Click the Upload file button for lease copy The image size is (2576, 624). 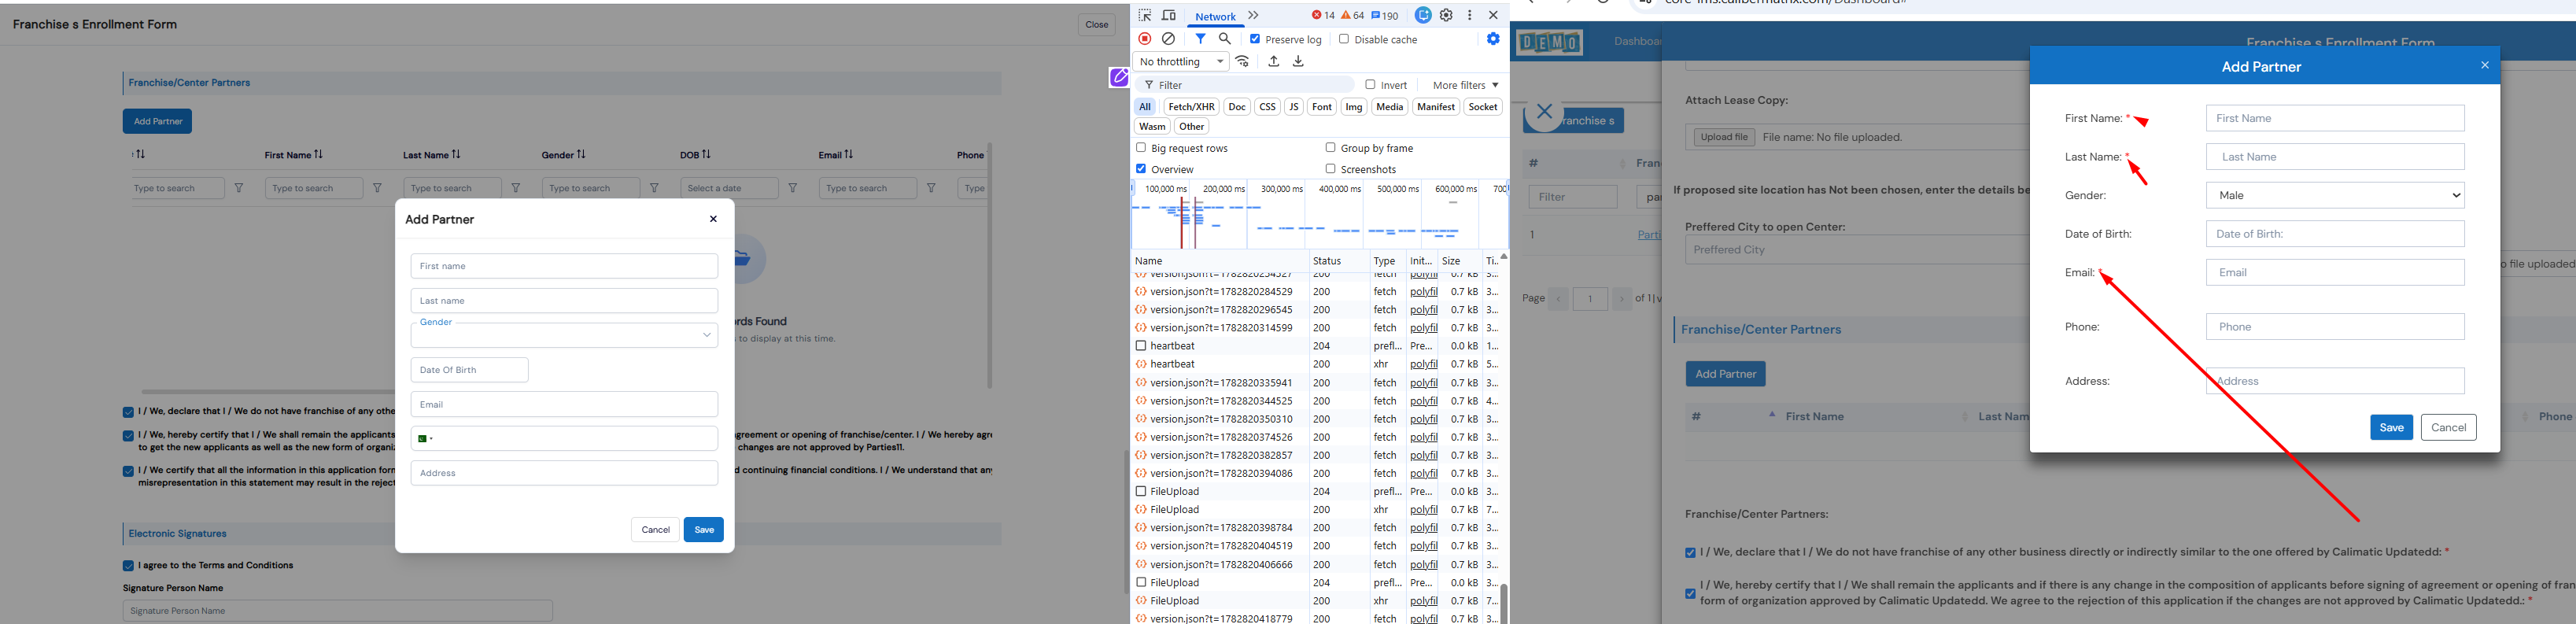[1724, 137]
